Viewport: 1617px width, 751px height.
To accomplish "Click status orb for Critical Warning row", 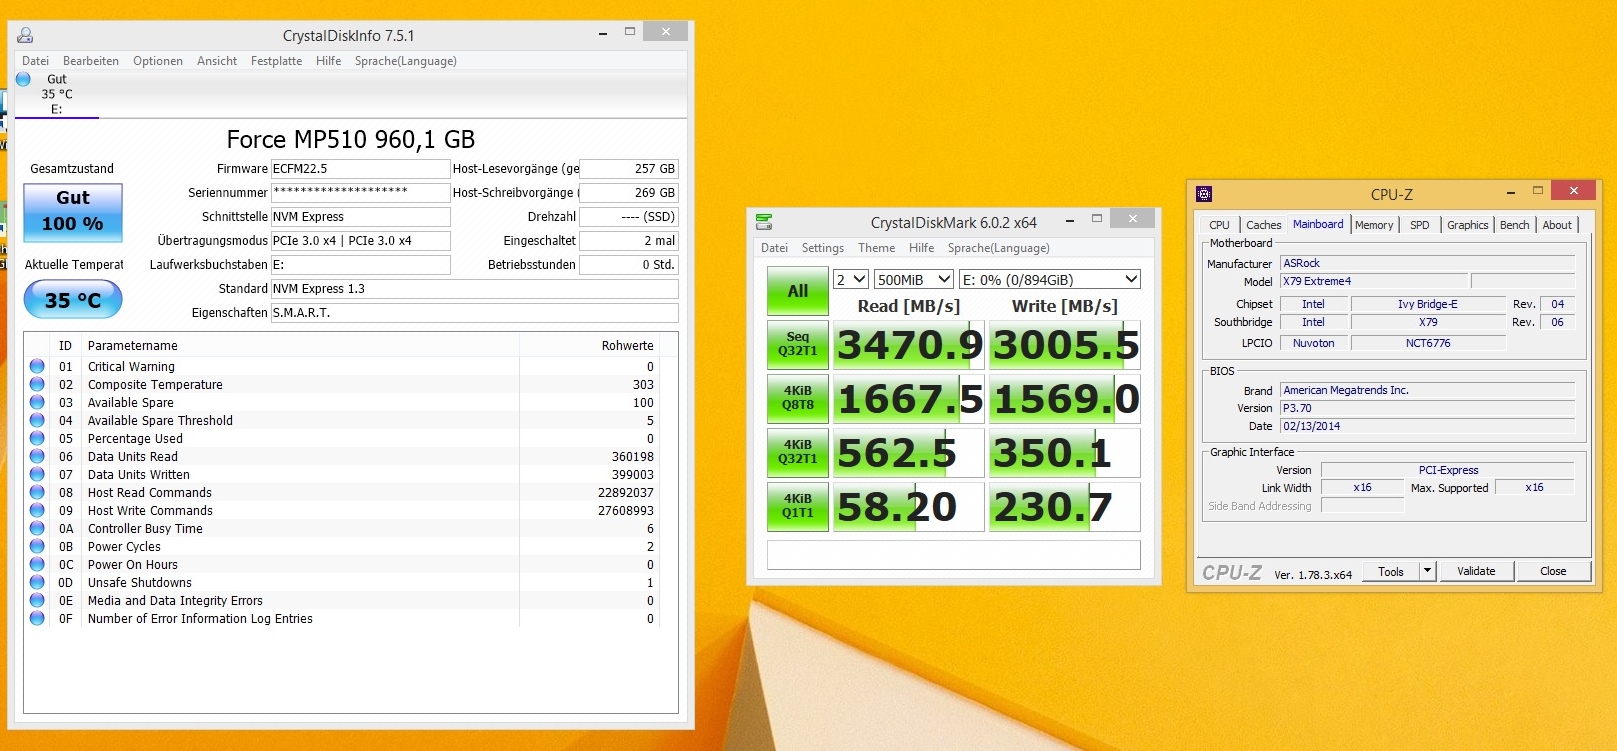I will (37, 366).
